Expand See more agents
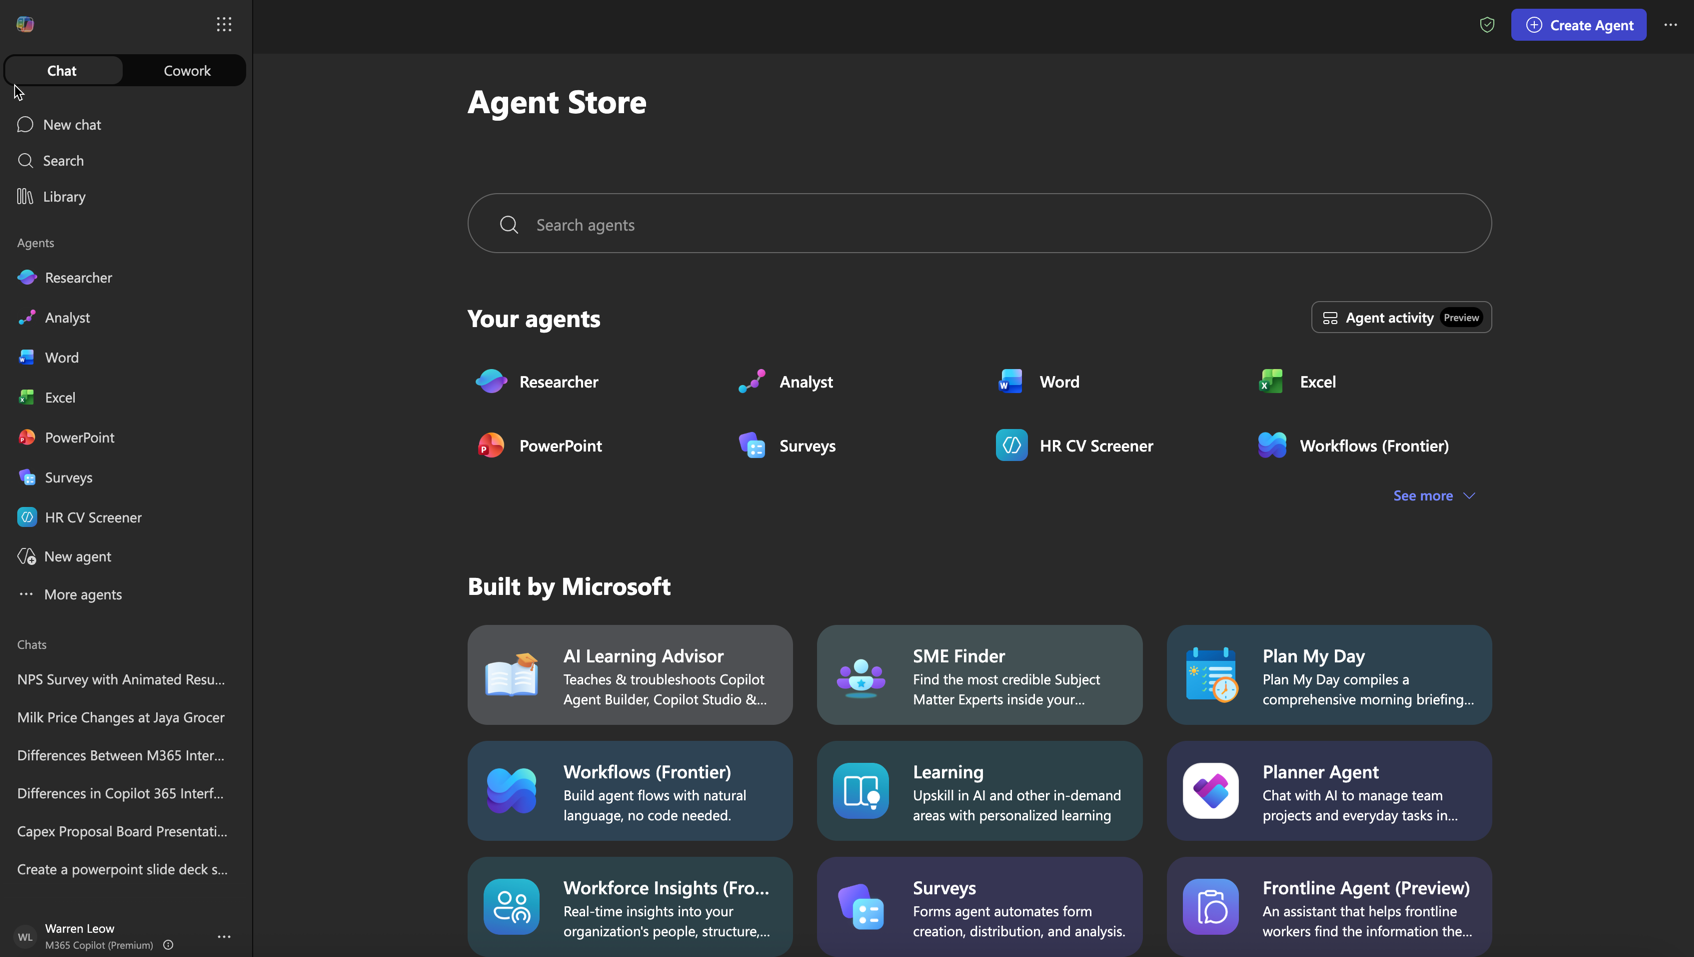 pos(1434,495)
